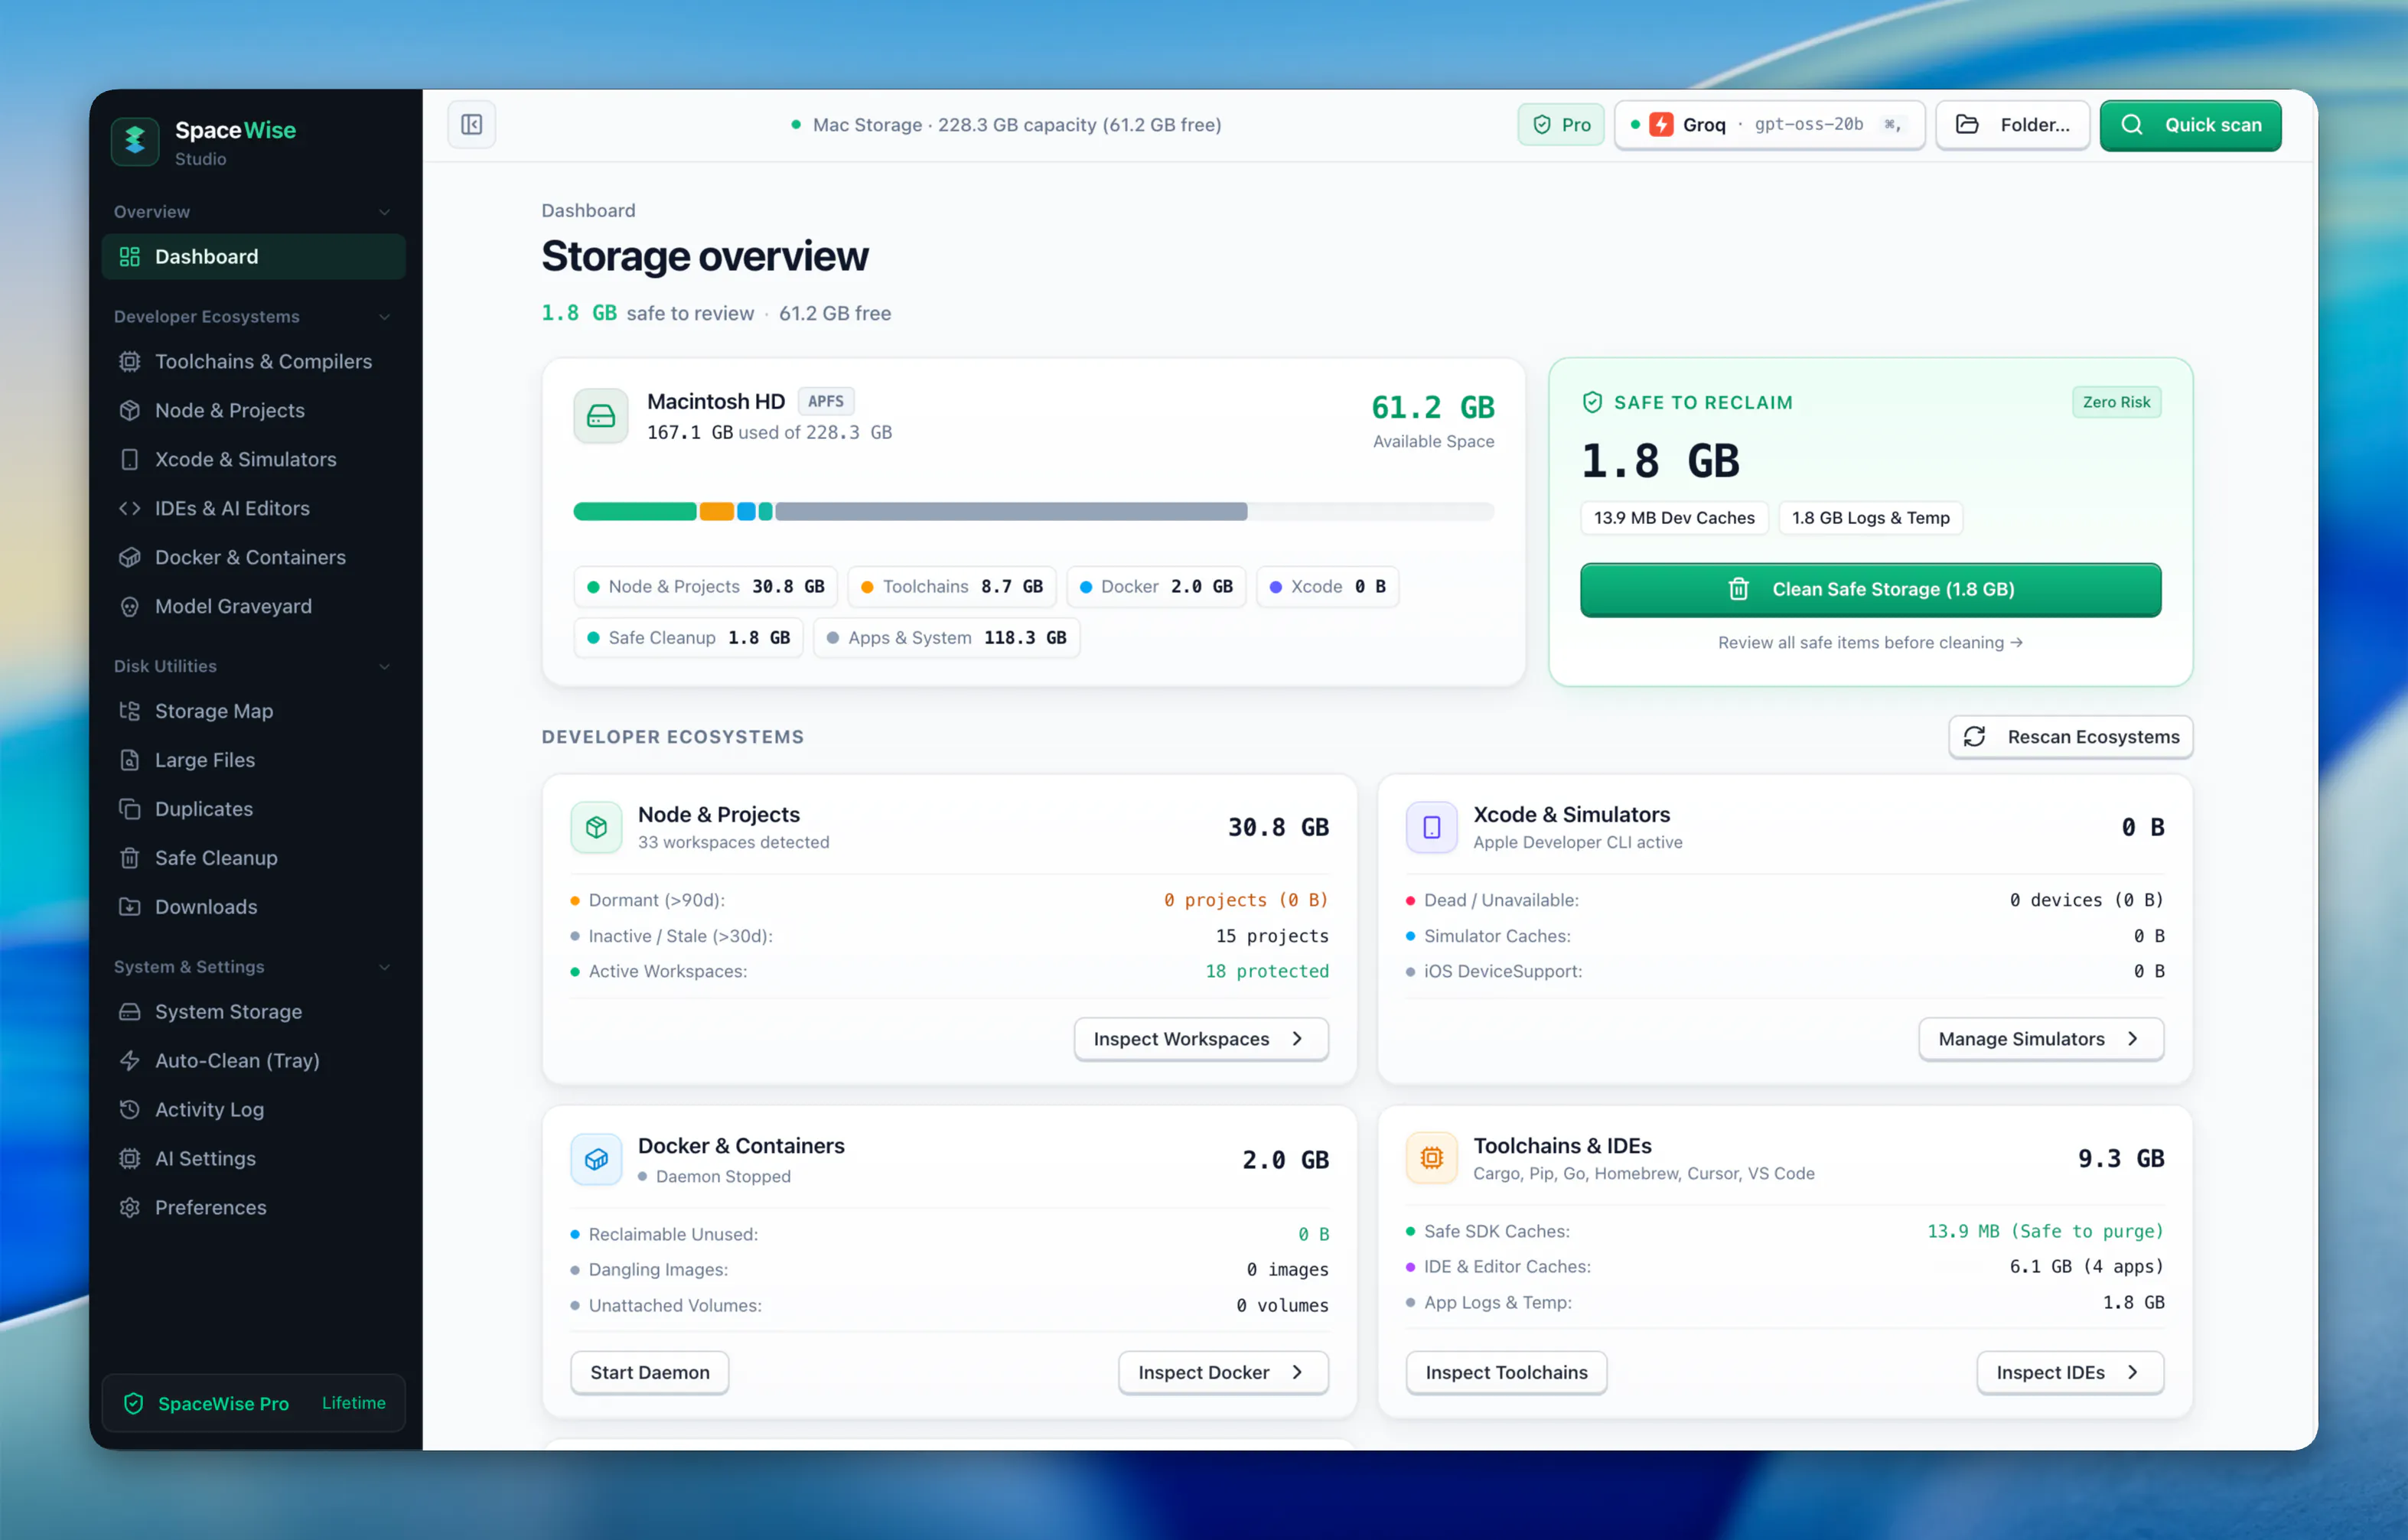
Task: Click the Macintosh HD drive icon
Action: pyautogui.click(x=600, y=416)
